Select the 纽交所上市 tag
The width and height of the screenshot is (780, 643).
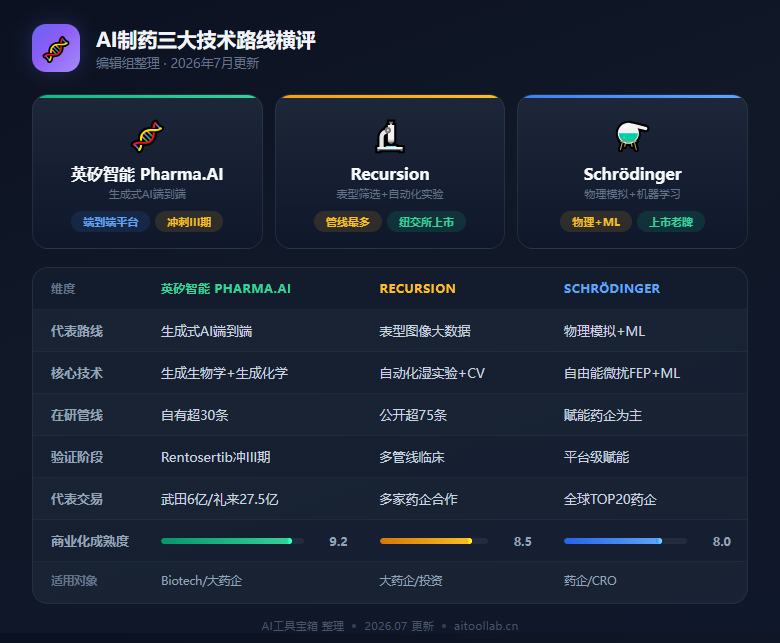coord(426,222)
